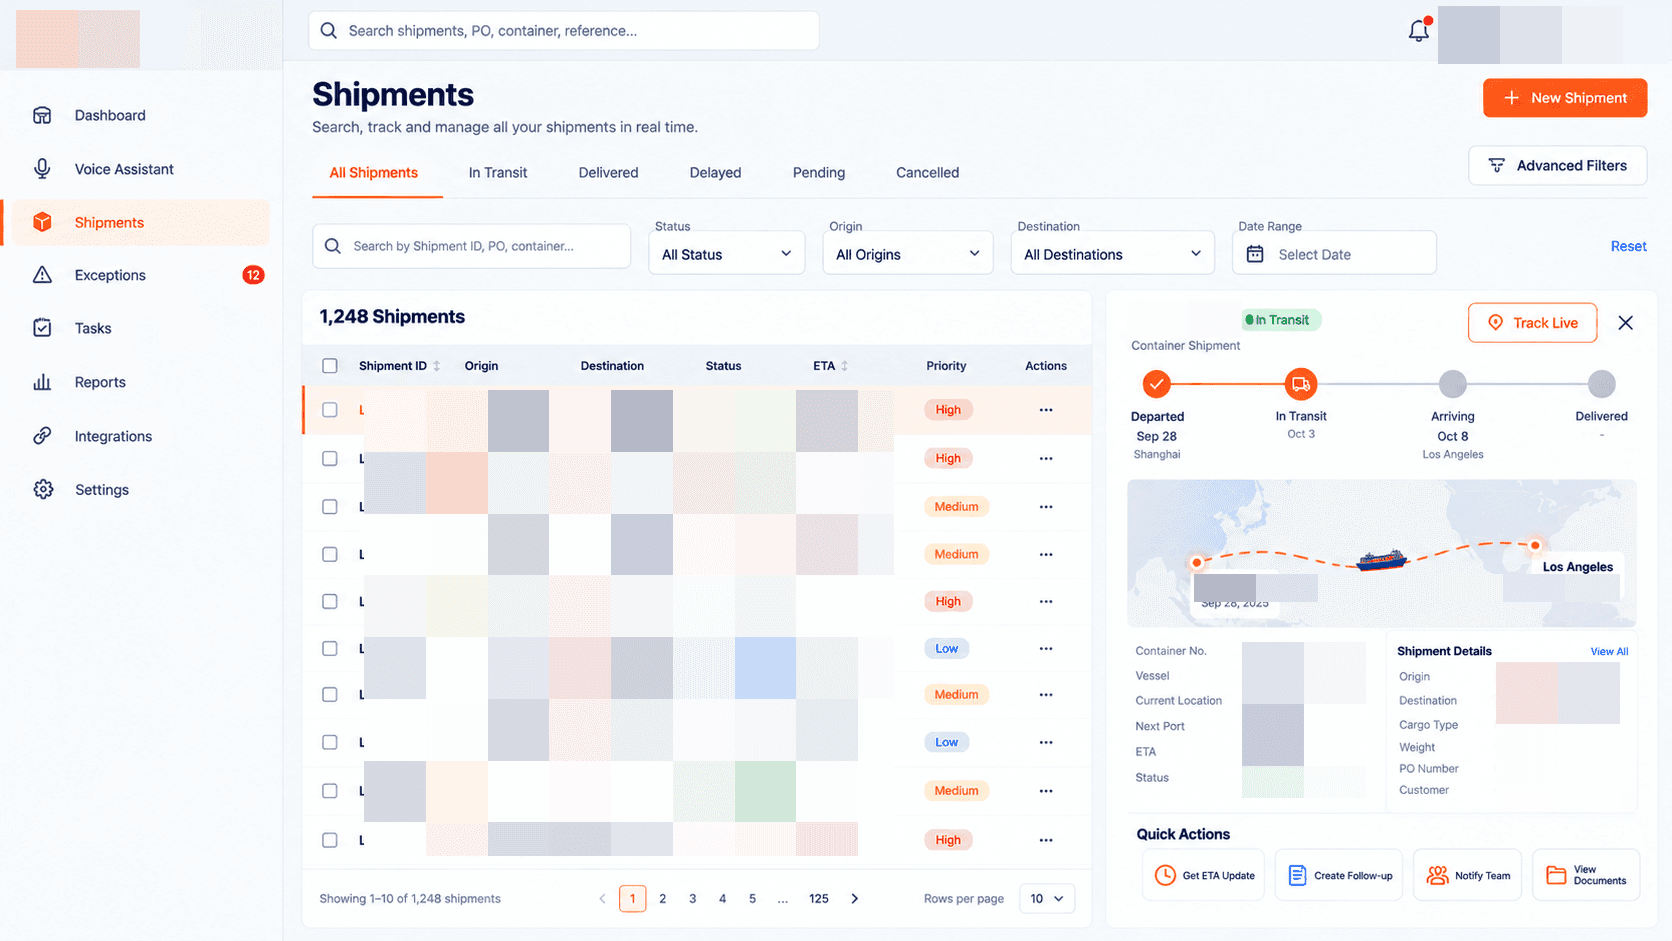The image size is (1672, 941).
Task: Click the New Shipment button
Action: coord(1565,98)
